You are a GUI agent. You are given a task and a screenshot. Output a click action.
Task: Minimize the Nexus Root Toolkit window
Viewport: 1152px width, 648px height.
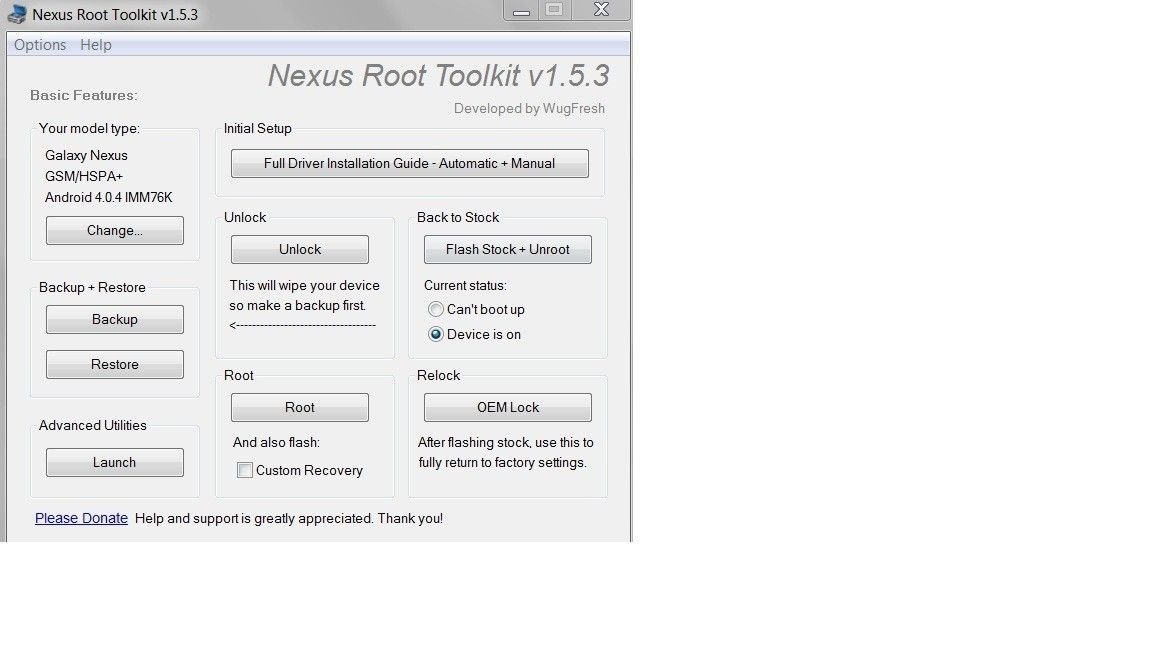(x=522, y=10)
